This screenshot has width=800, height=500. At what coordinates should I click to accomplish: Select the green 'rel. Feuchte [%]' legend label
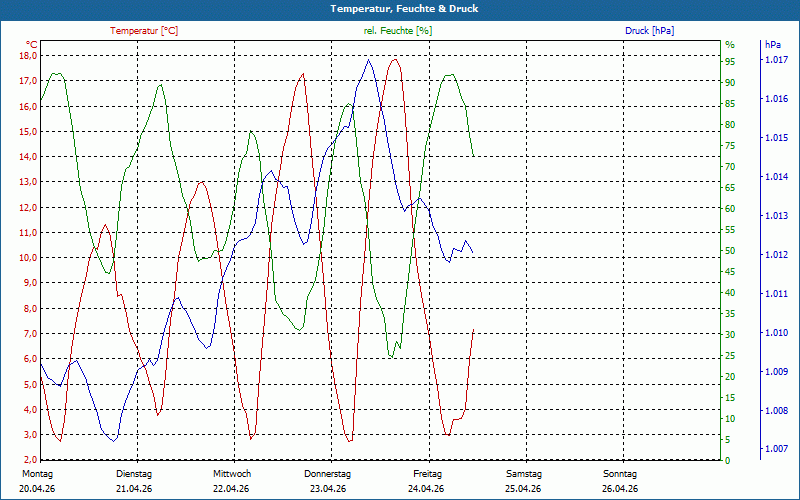click(397, 31)
